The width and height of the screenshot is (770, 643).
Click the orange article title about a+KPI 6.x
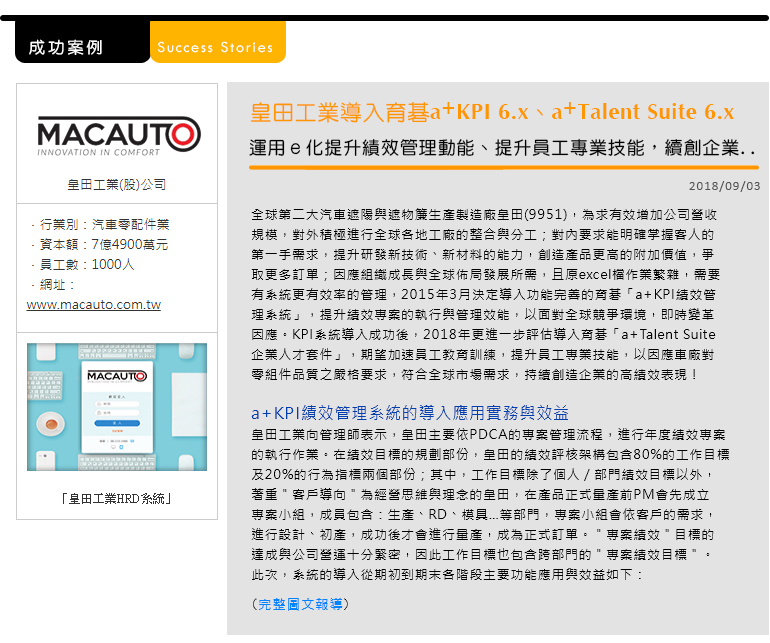492,112
